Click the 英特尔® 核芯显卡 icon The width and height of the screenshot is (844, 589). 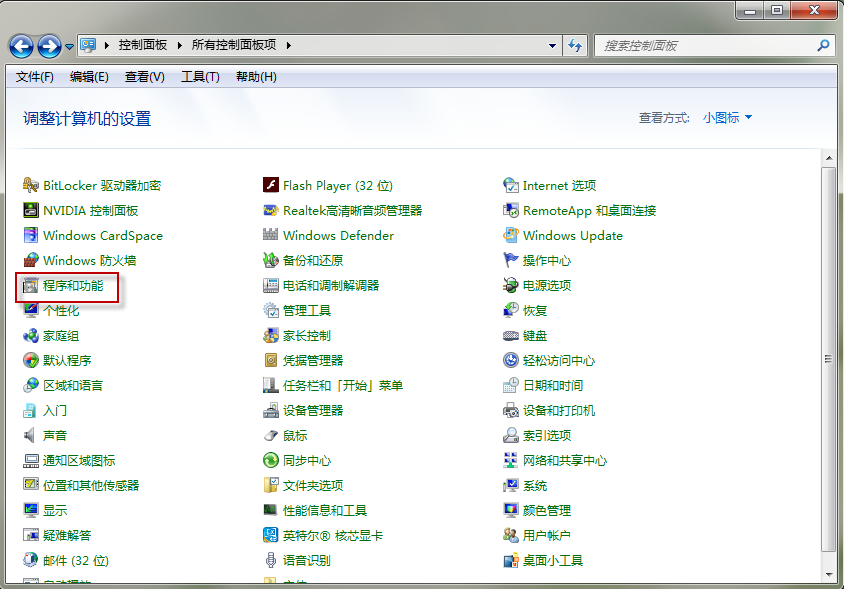pos(271,535)
